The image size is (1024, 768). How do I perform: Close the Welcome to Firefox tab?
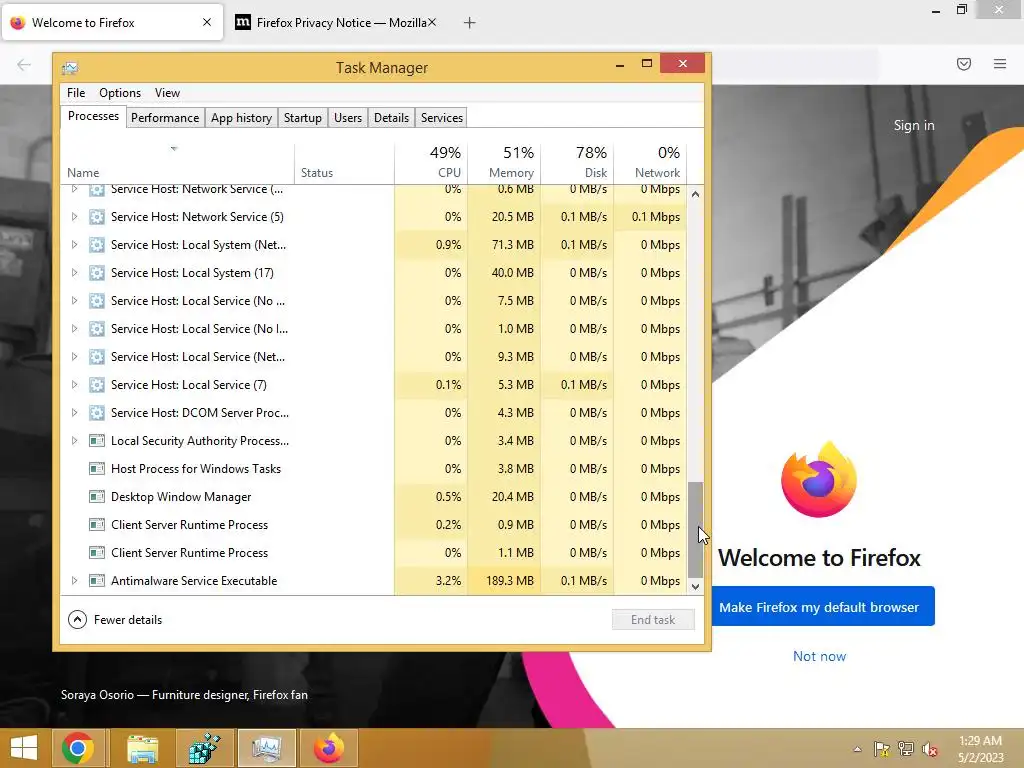(x=207, y=22)
